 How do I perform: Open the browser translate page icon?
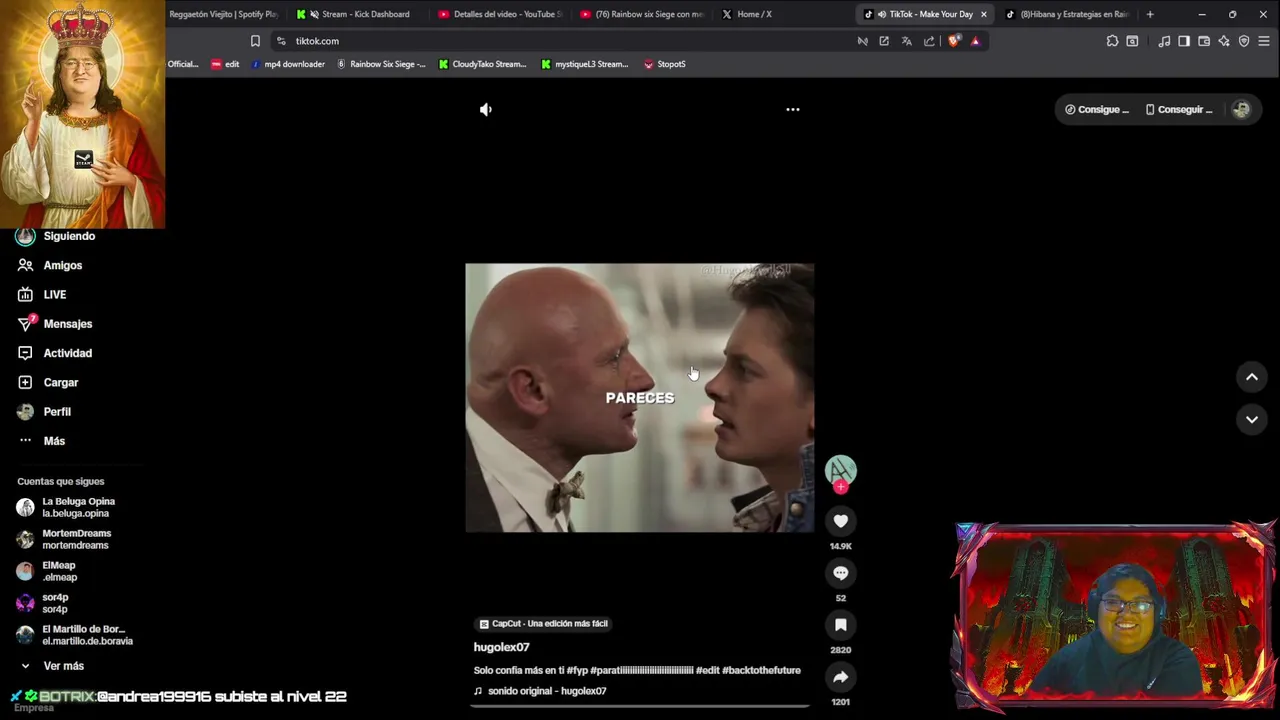[906, 41]
